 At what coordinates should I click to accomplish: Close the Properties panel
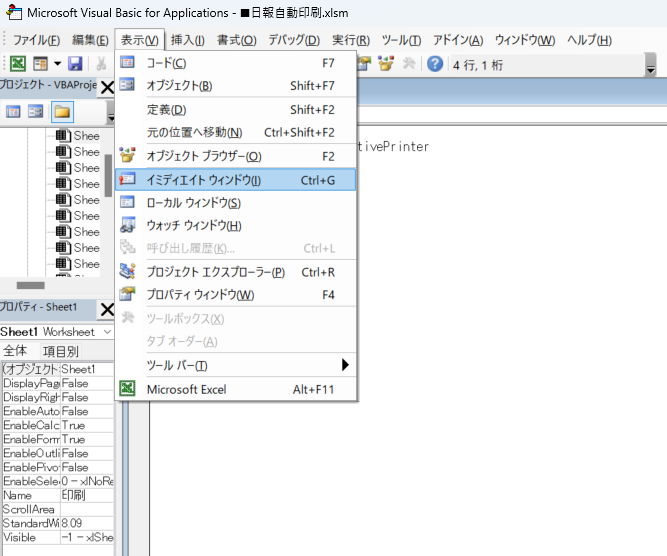107,309
